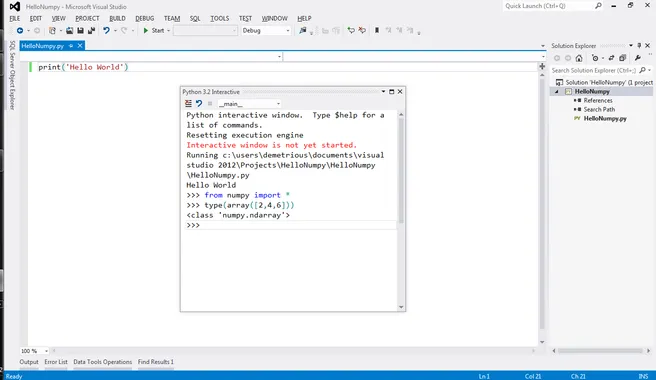
Task: Open the __main__ scope dropdown
Action: click(x=249, y=104)
